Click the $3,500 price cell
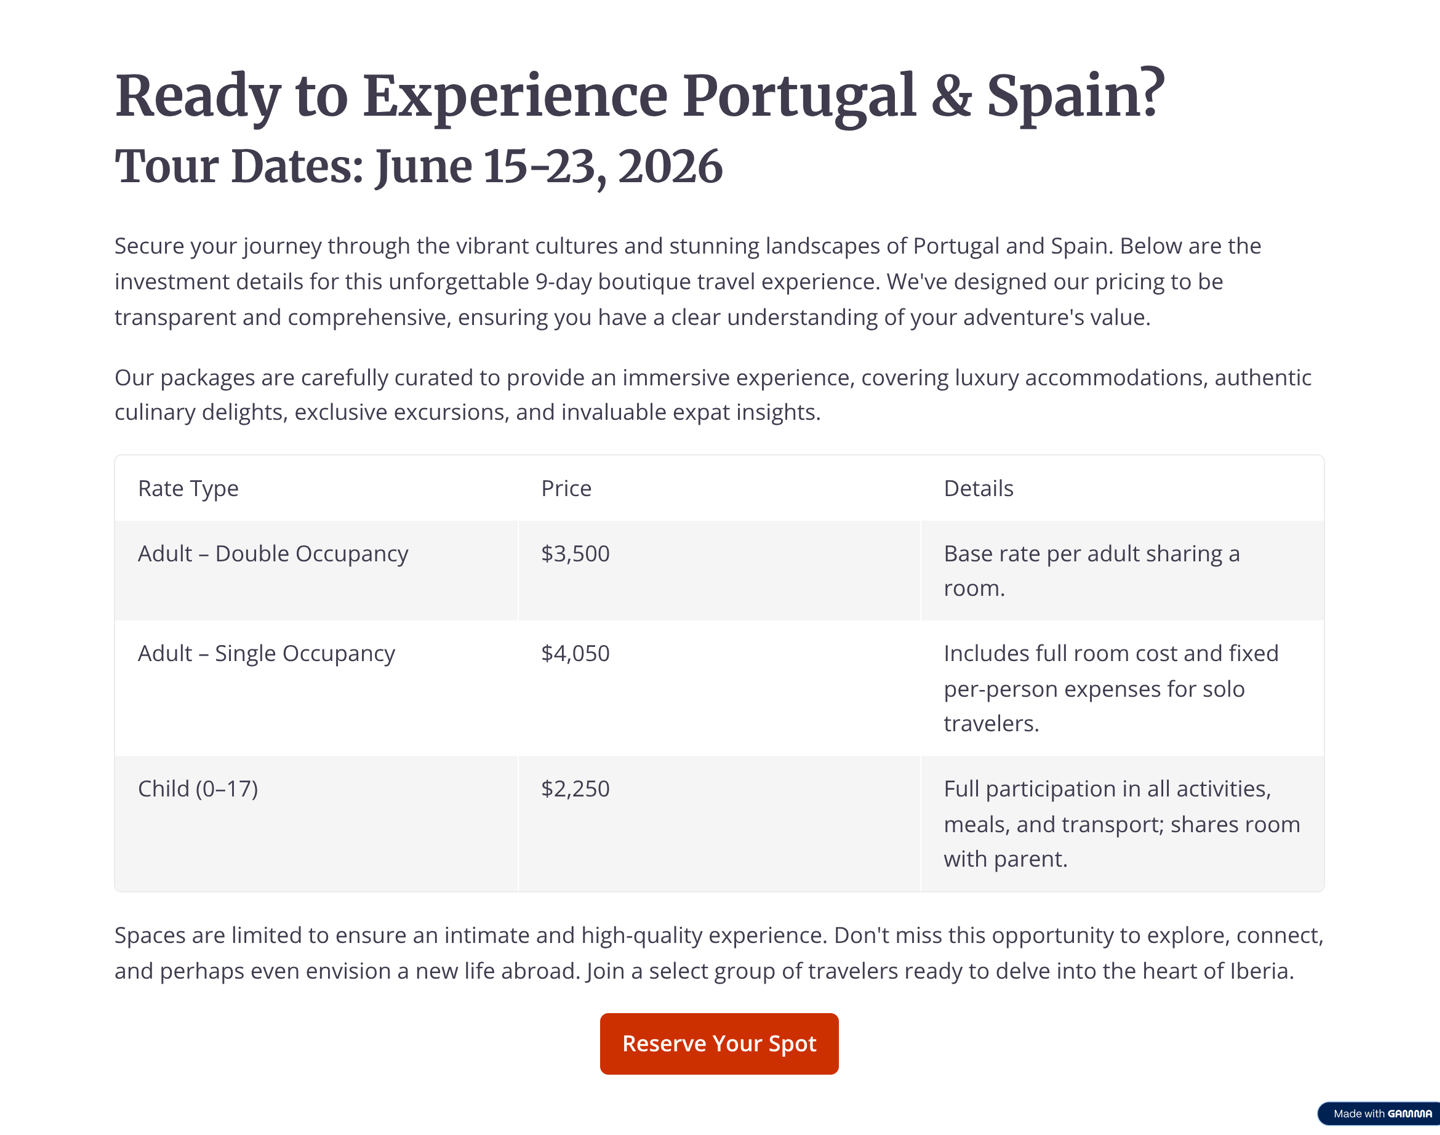The image size is (1440, 1135). pyautogui.click(x=575, y=553)
